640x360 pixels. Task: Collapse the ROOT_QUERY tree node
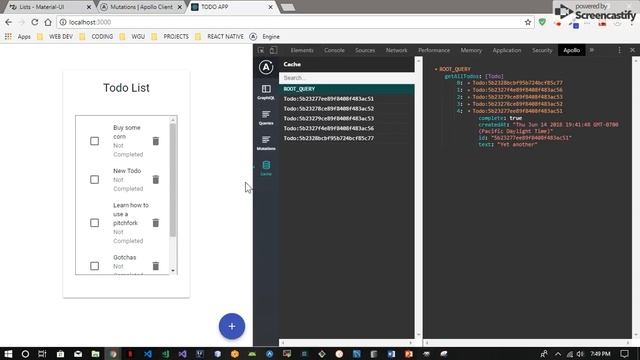coord(436,69)
